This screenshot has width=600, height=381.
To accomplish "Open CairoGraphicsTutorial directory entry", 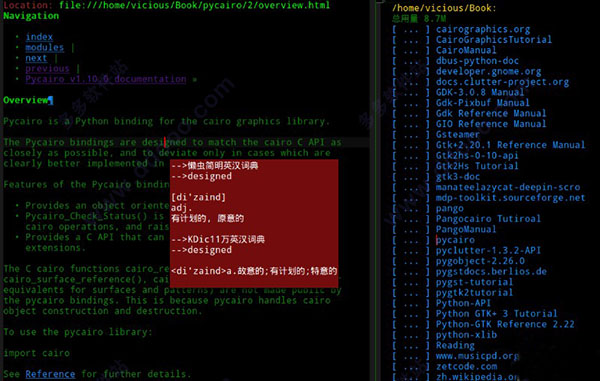I will [x=494, y=40].
